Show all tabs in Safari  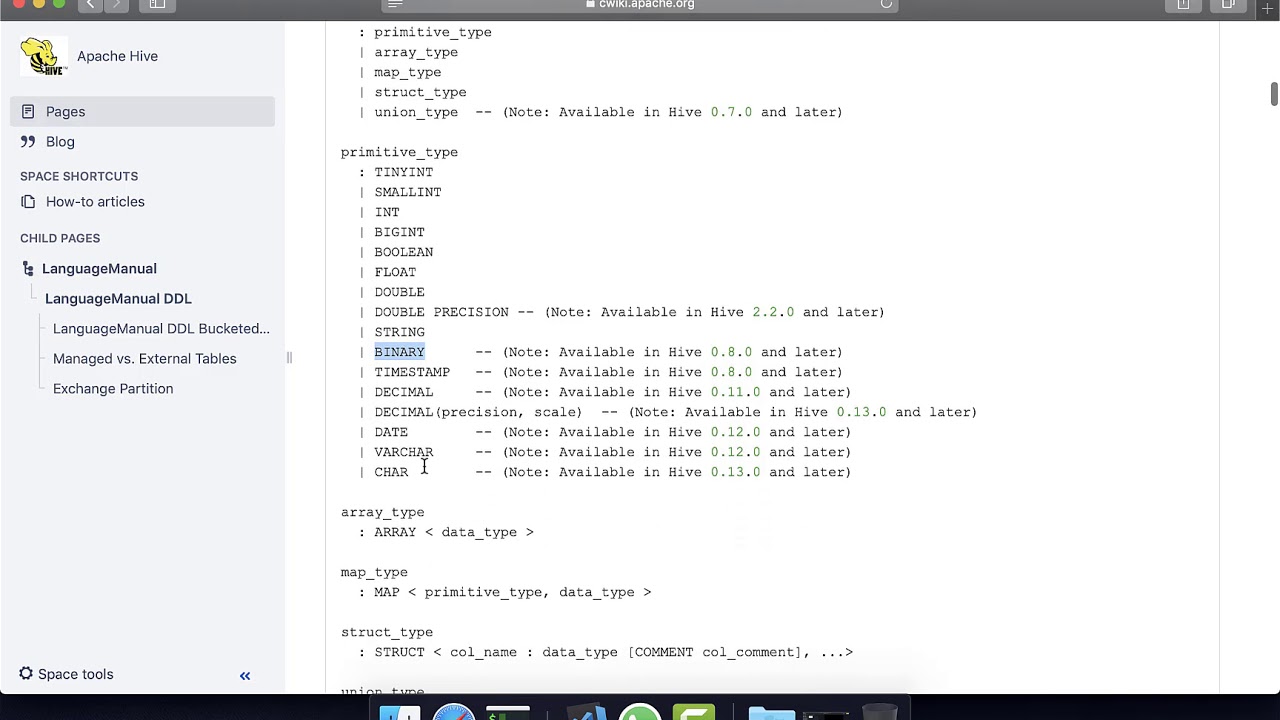pyautogui.click(x=1228, y=5)
